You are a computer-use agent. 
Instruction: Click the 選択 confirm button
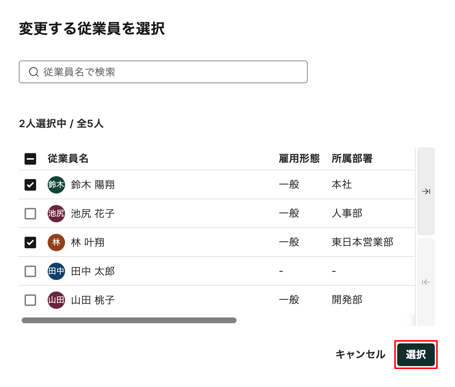tap(416, 354)
